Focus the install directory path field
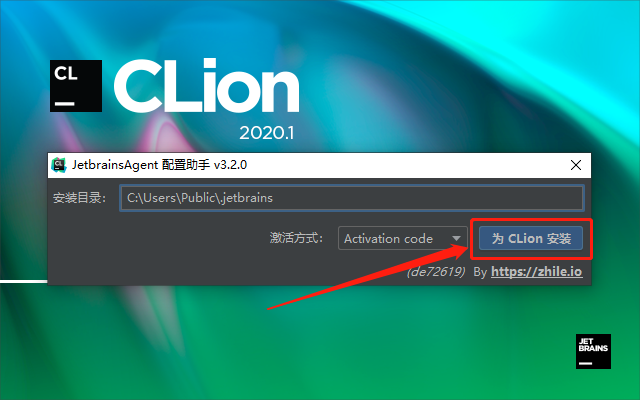This screenshot has width=640, height=400. [x=352, y=198]
